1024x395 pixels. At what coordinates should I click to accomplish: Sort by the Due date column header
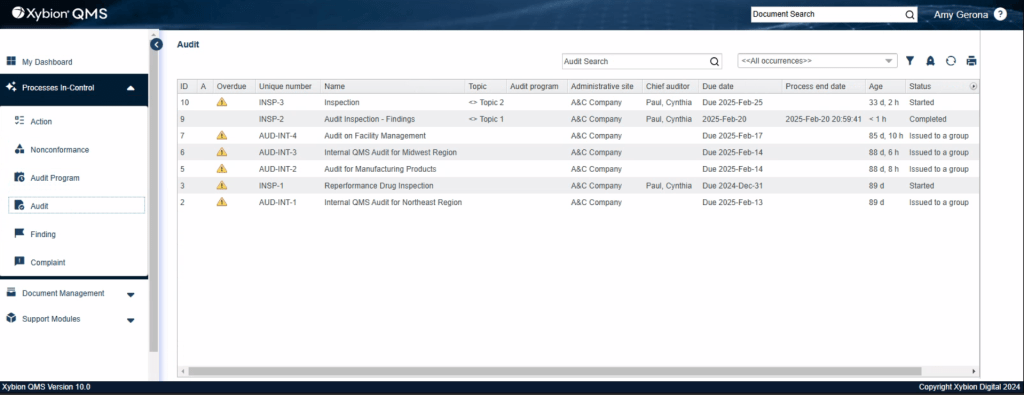[740, 86]
